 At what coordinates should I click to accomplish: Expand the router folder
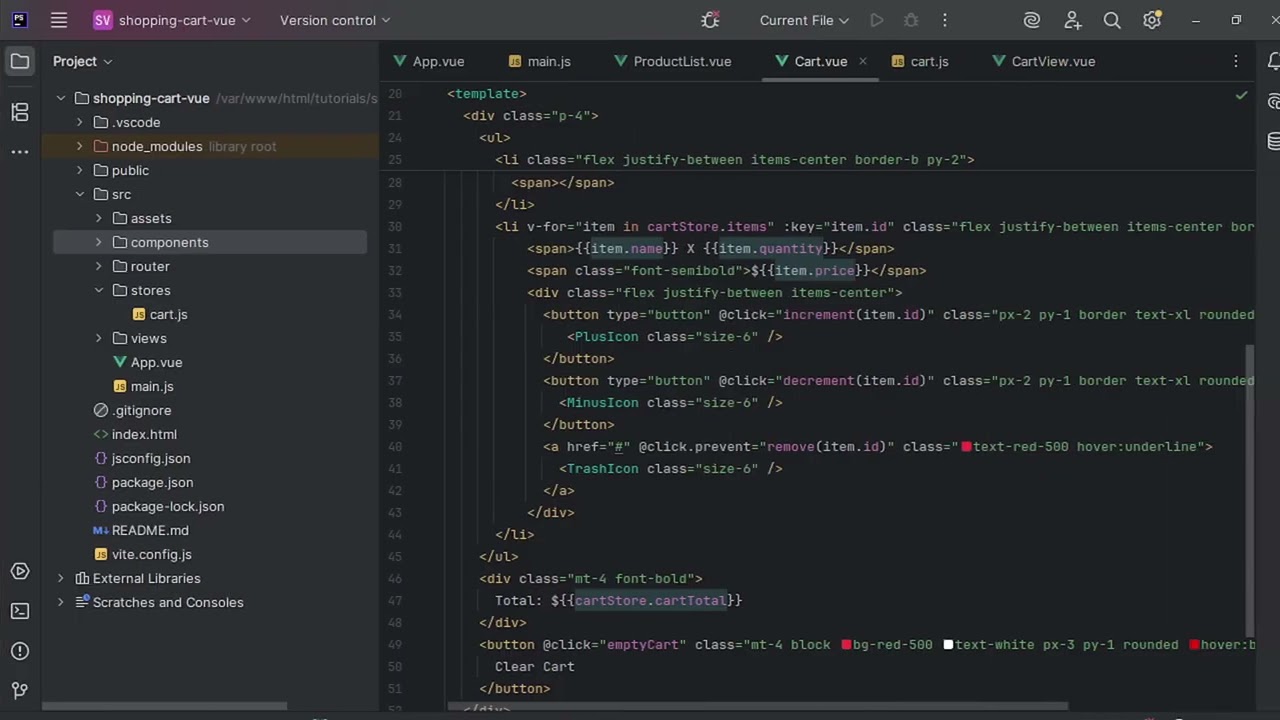coord(98,266)
